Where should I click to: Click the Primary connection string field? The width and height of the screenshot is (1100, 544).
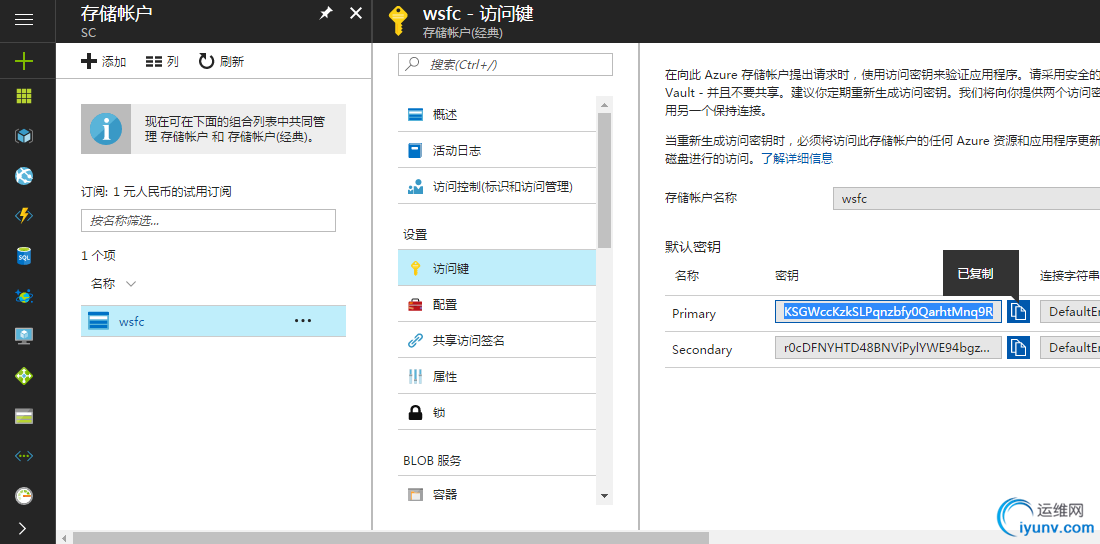click(x=1070, y=312)
